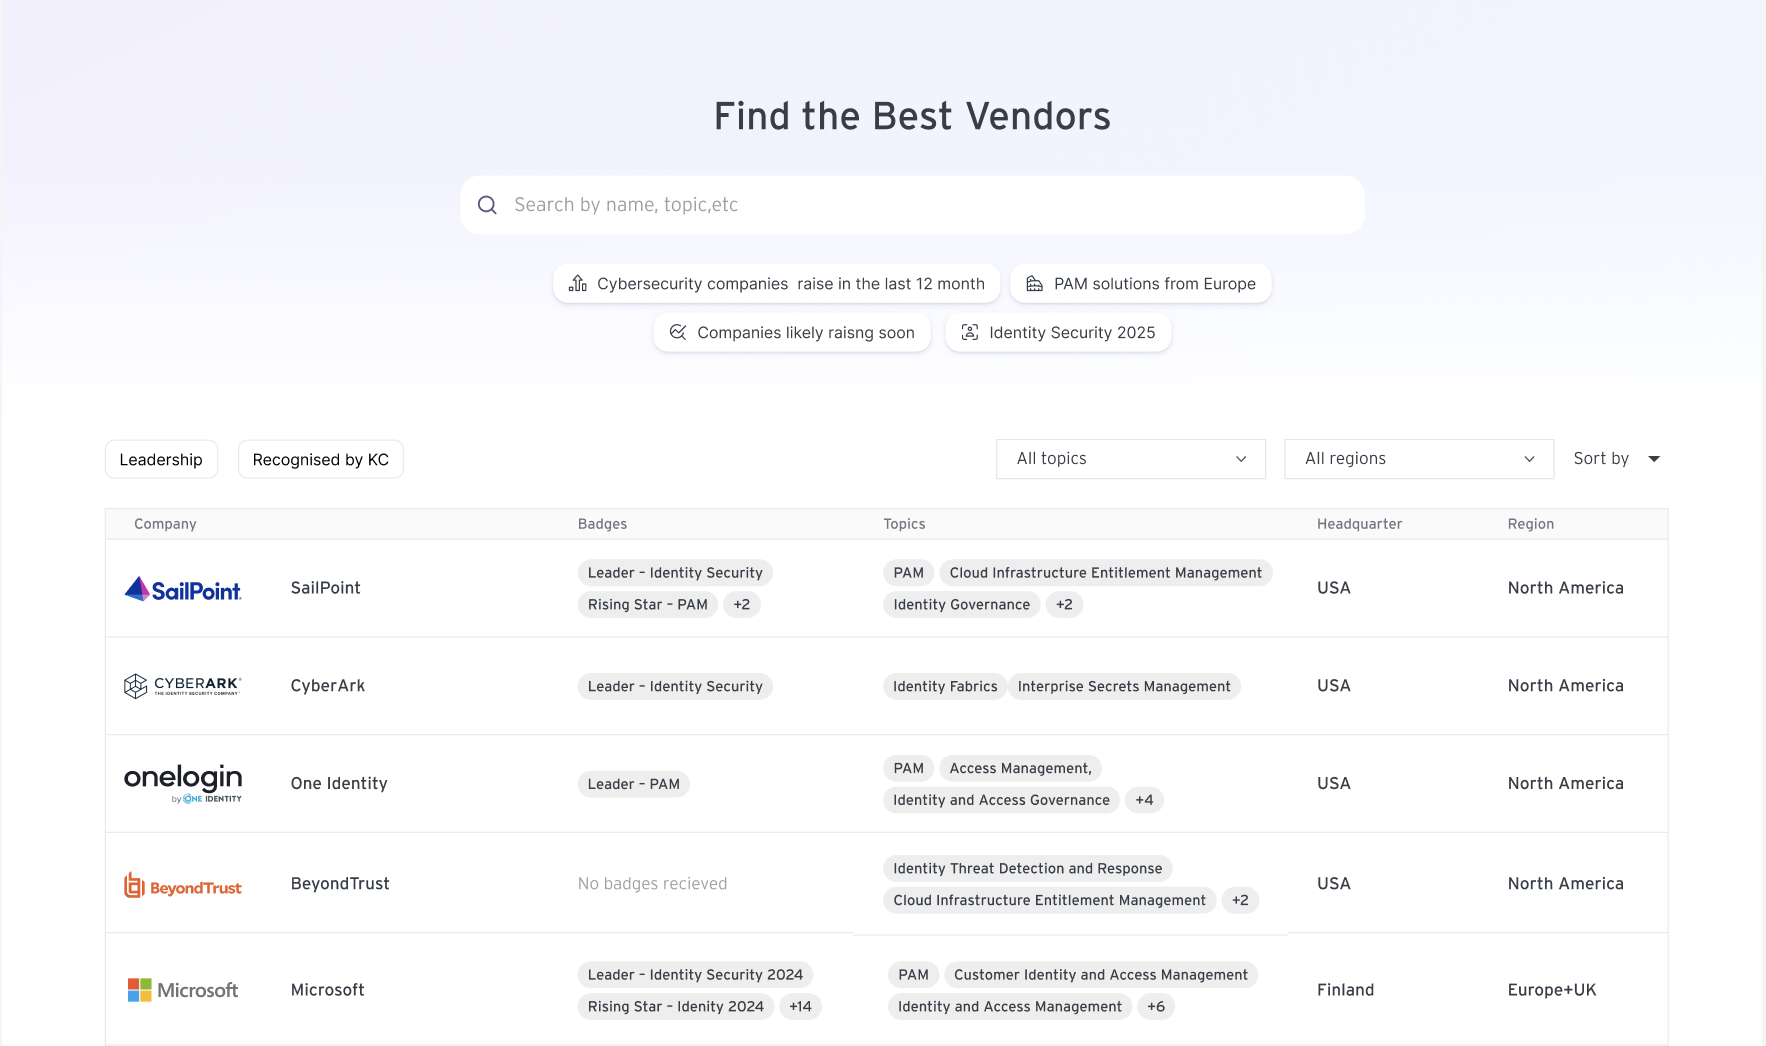Focus the Search by name, topic field
The height and width of the screenshot is (1046, 1766).
912,205
